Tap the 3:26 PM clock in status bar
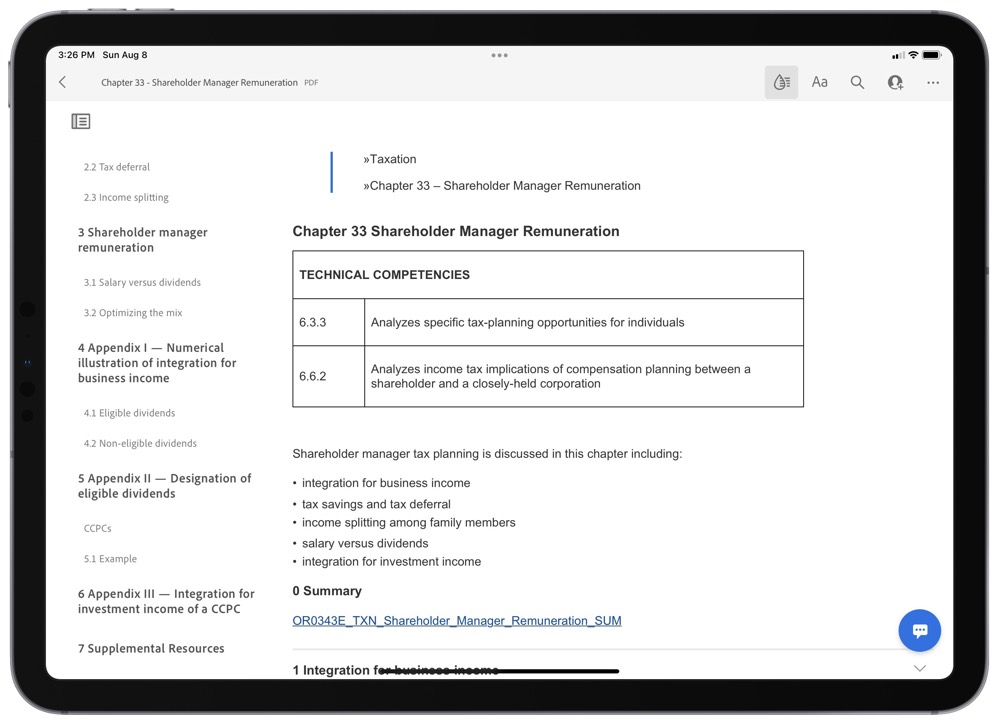The height and width of the screenshot is (725, 1000). click(77, 55)
